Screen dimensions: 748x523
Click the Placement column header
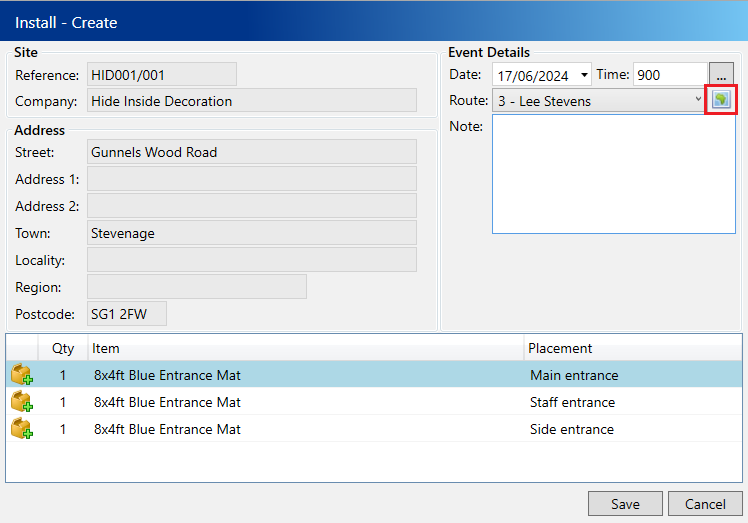tap(630, 348)
